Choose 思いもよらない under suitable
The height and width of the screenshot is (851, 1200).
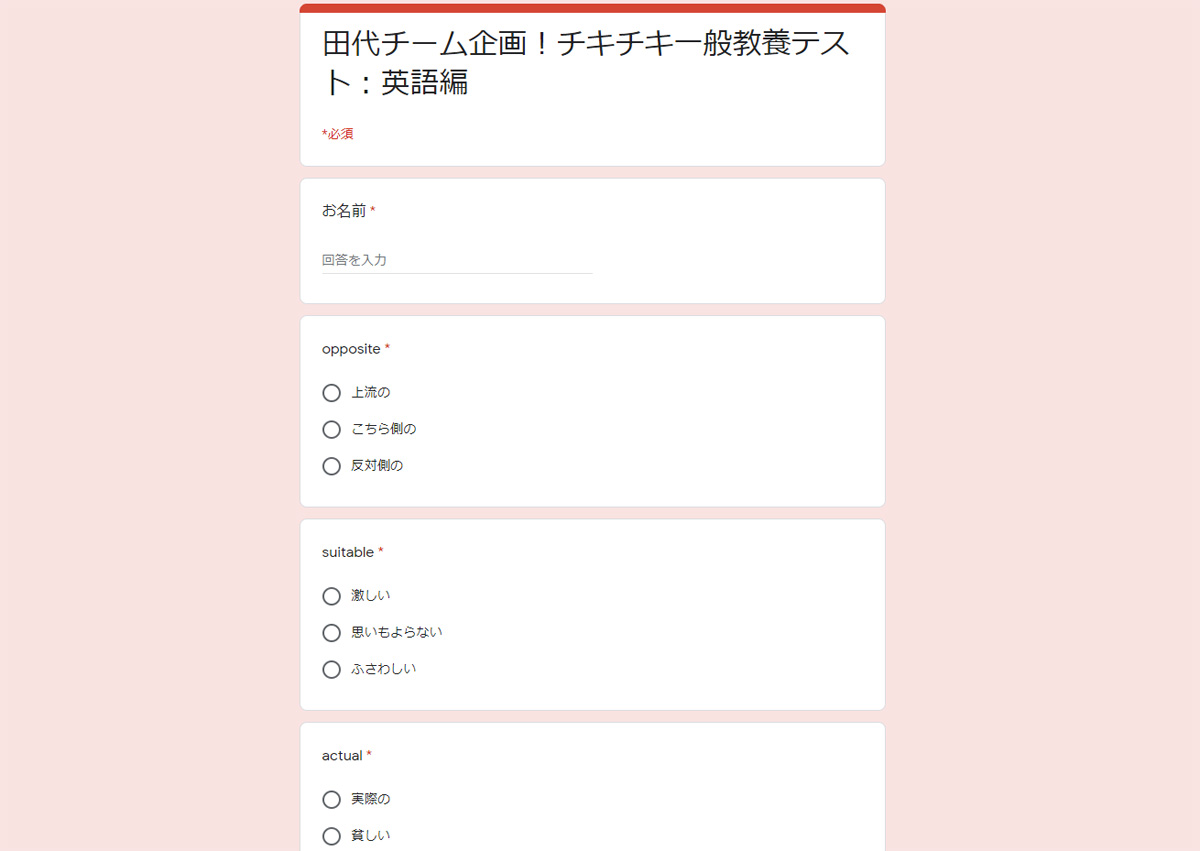point(332,633)
